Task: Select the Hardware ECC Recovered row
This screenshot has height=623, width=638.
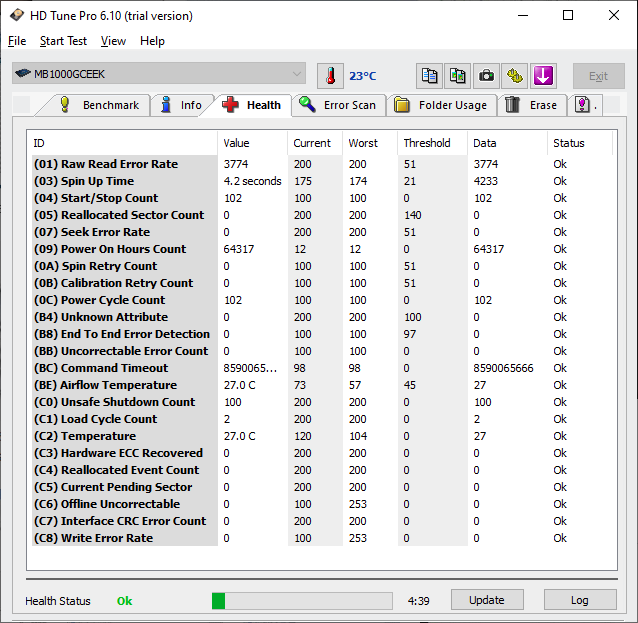Action: (x=322, y=453)
